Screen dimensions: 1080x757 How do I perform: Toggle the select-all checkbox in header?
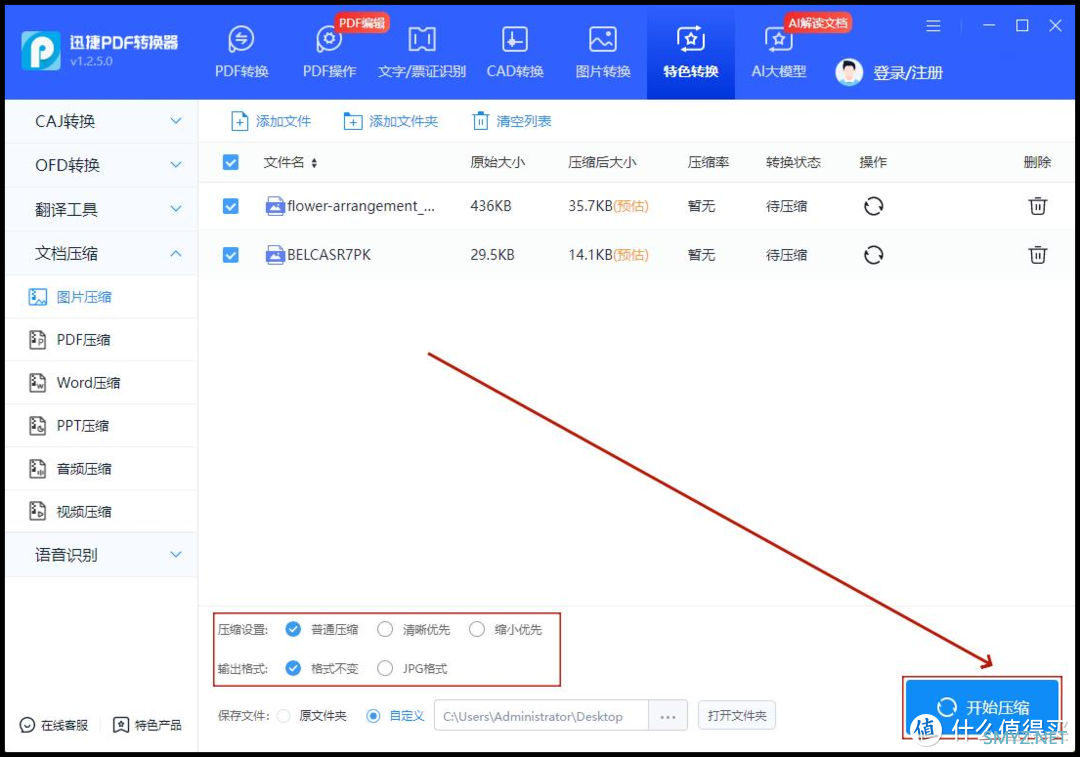click(231, 163)
